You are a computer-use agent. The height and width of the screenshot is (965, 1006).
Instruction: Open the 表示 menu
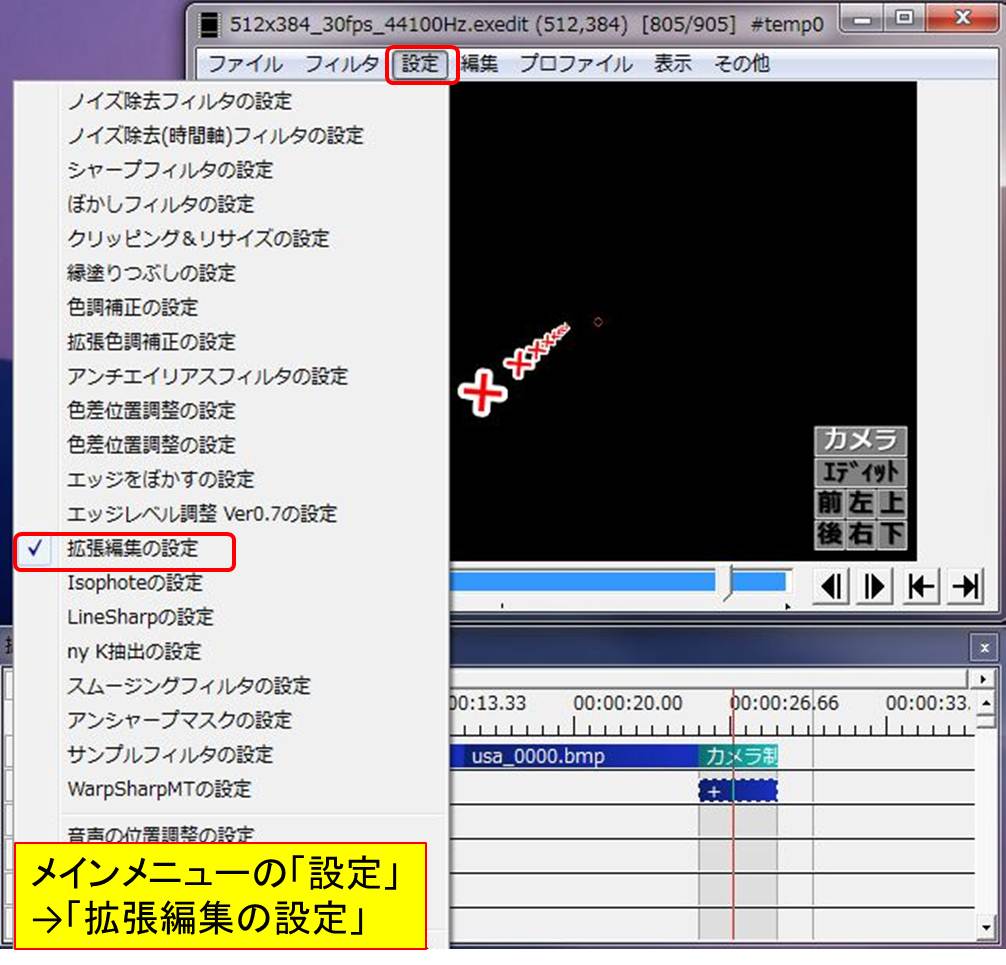coord(672,64)
